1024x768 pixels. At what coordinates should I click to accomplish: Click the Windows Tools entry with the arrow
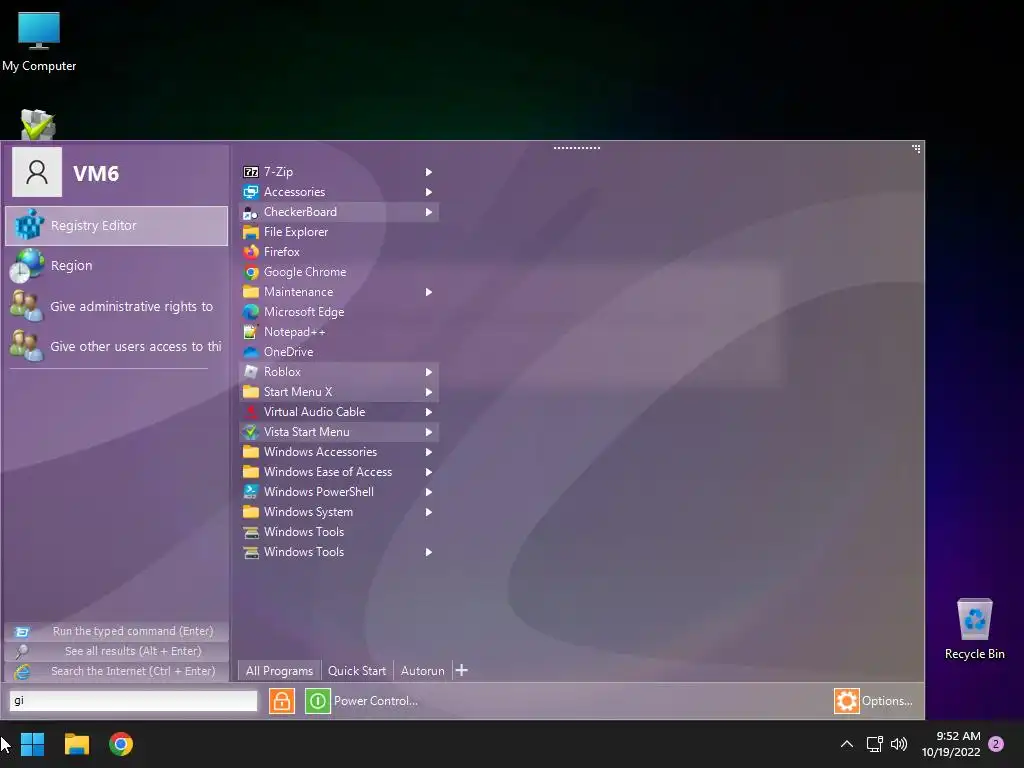[338, 552]
